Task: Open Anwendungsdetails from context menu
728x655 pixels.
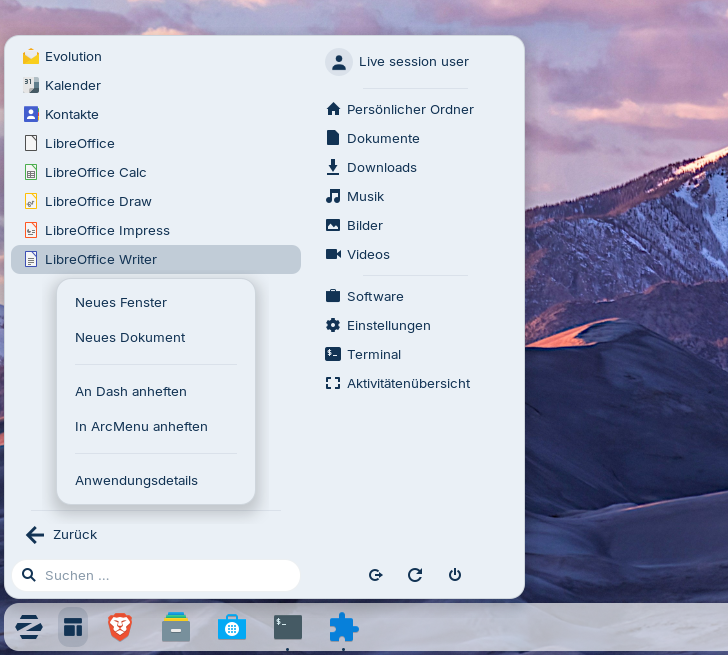Action: pyautogui.click(x=136, y=480)
